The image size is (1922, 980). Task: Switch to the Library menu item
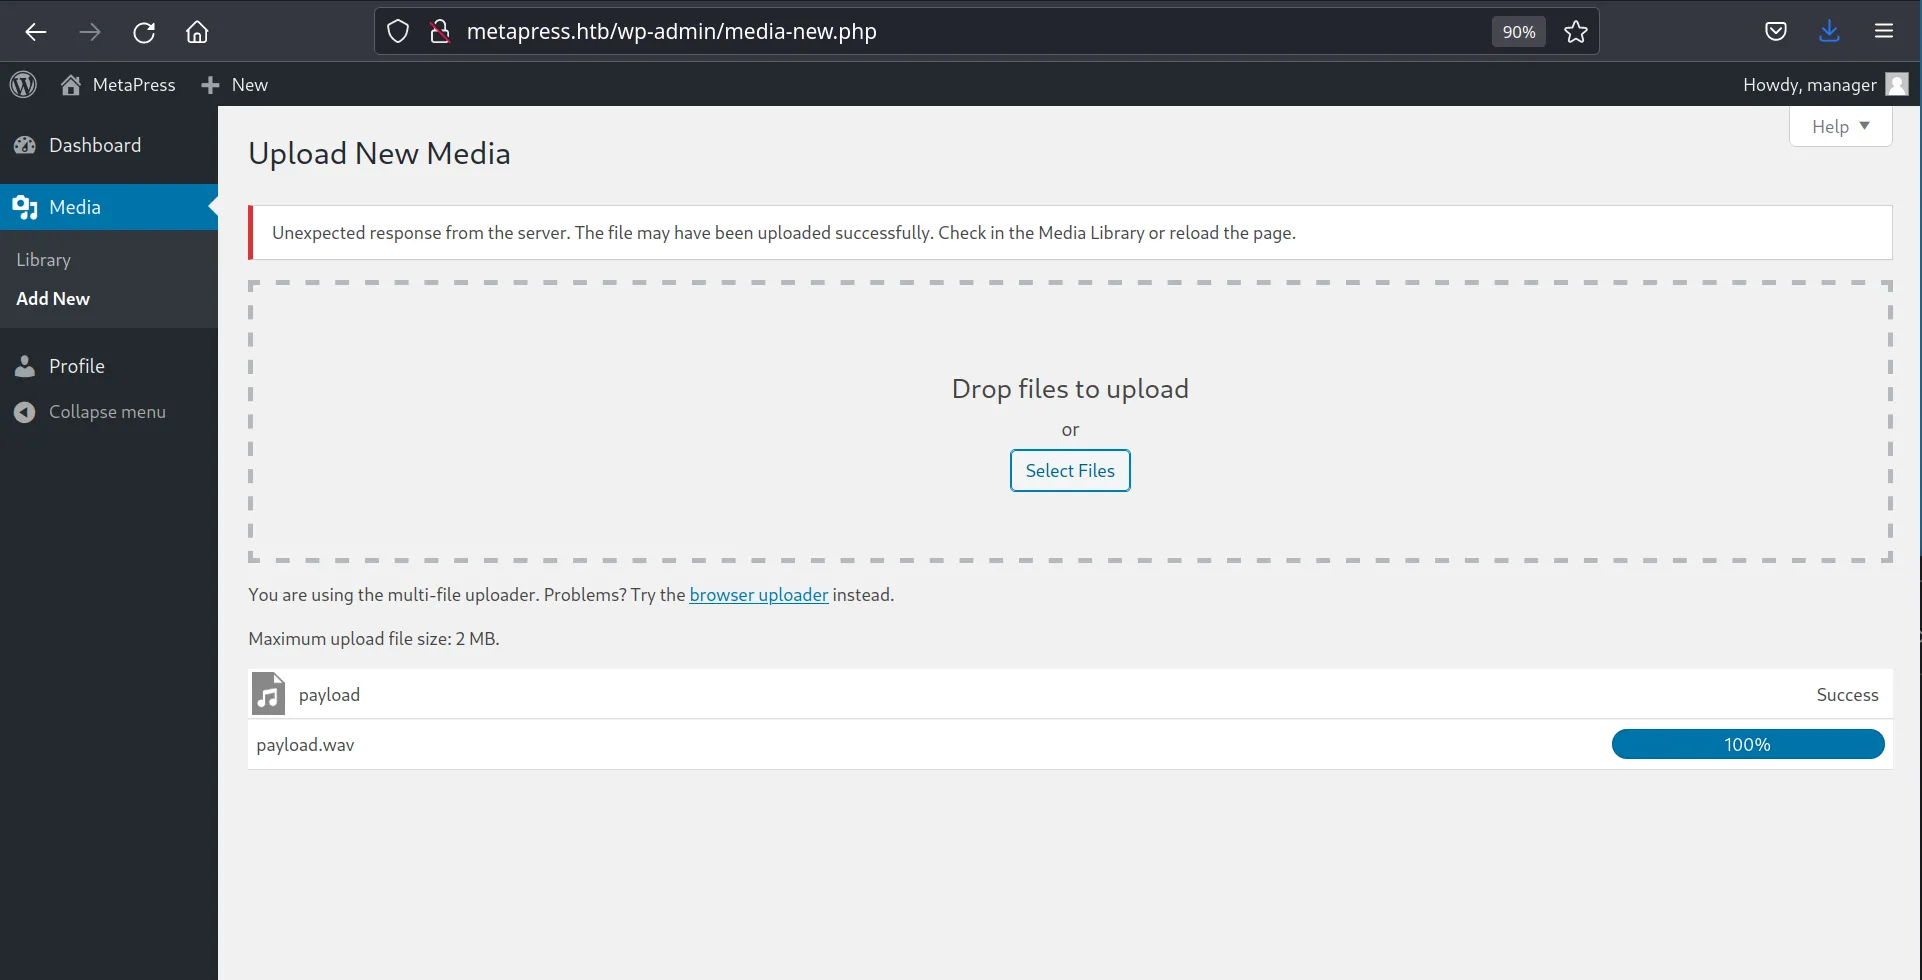pyautogui.click(x=43, y=259)
